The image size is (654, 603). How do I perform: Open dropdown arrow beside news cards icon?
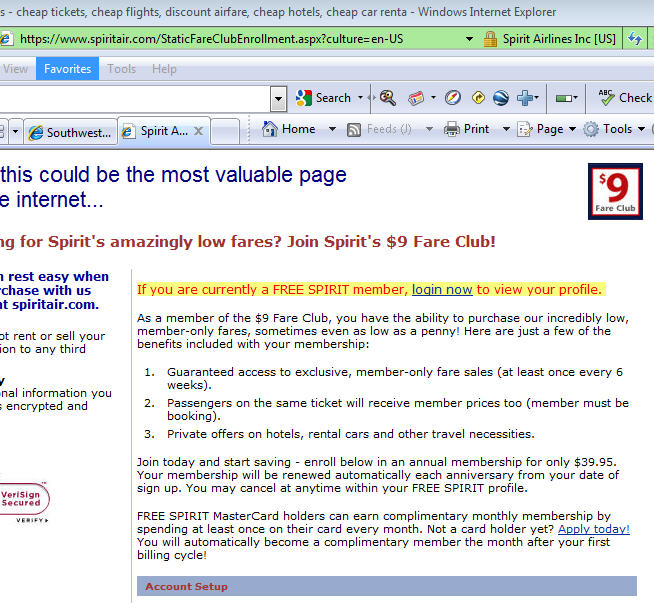433,98
